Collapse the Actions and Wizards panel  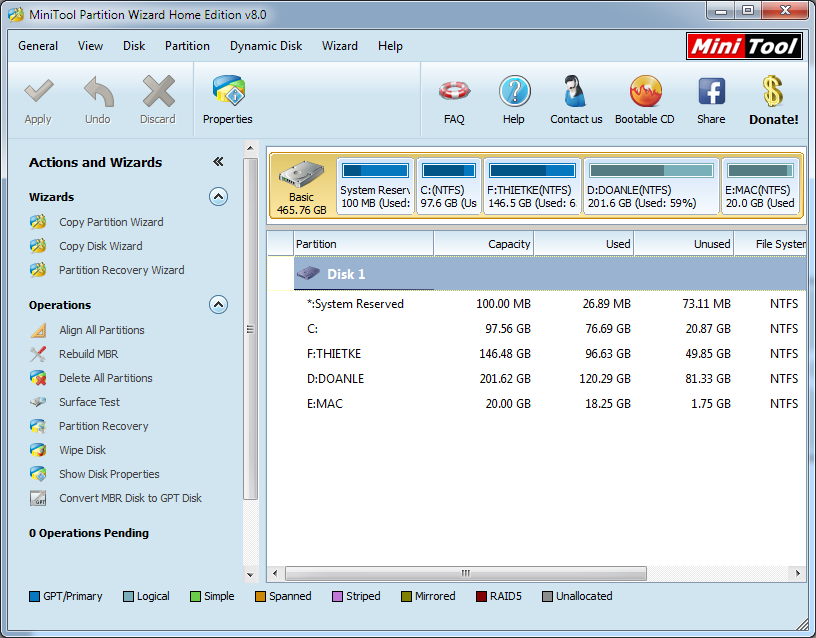coord(218,162)
